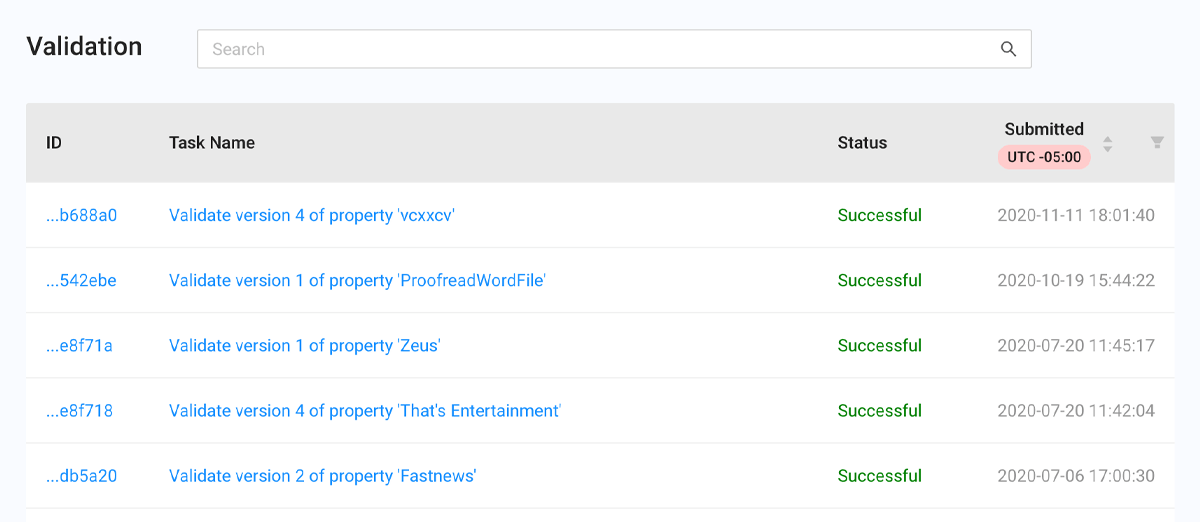The width and height of the screenshot is (1200, 522).
Task: Open 'Validate version 4 of property vcxxcv'
Action: 312,215
